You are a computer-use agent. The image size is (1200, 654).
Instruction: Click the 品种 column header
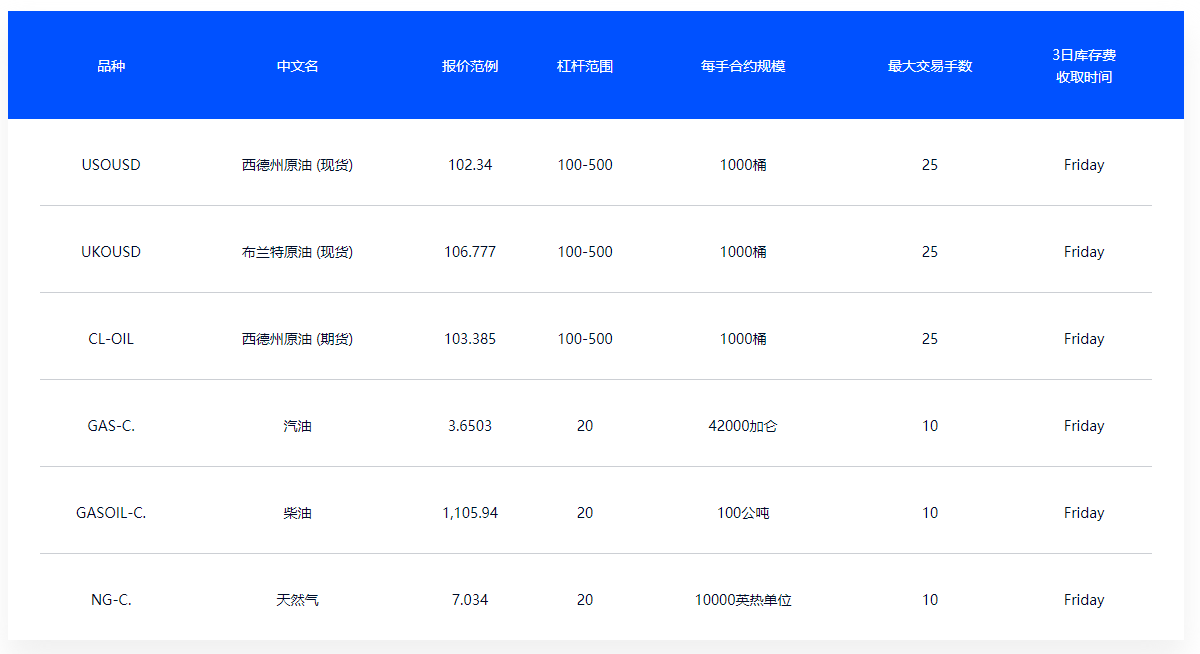(111, 66)
